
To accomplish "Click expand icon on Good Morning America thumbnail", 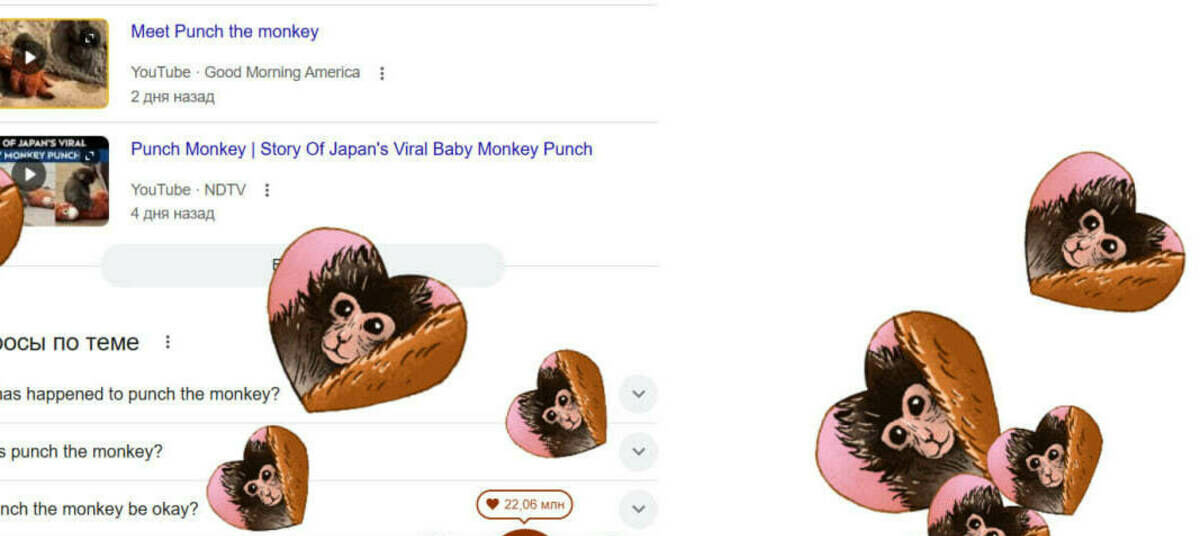I will [x=90, y=38].
